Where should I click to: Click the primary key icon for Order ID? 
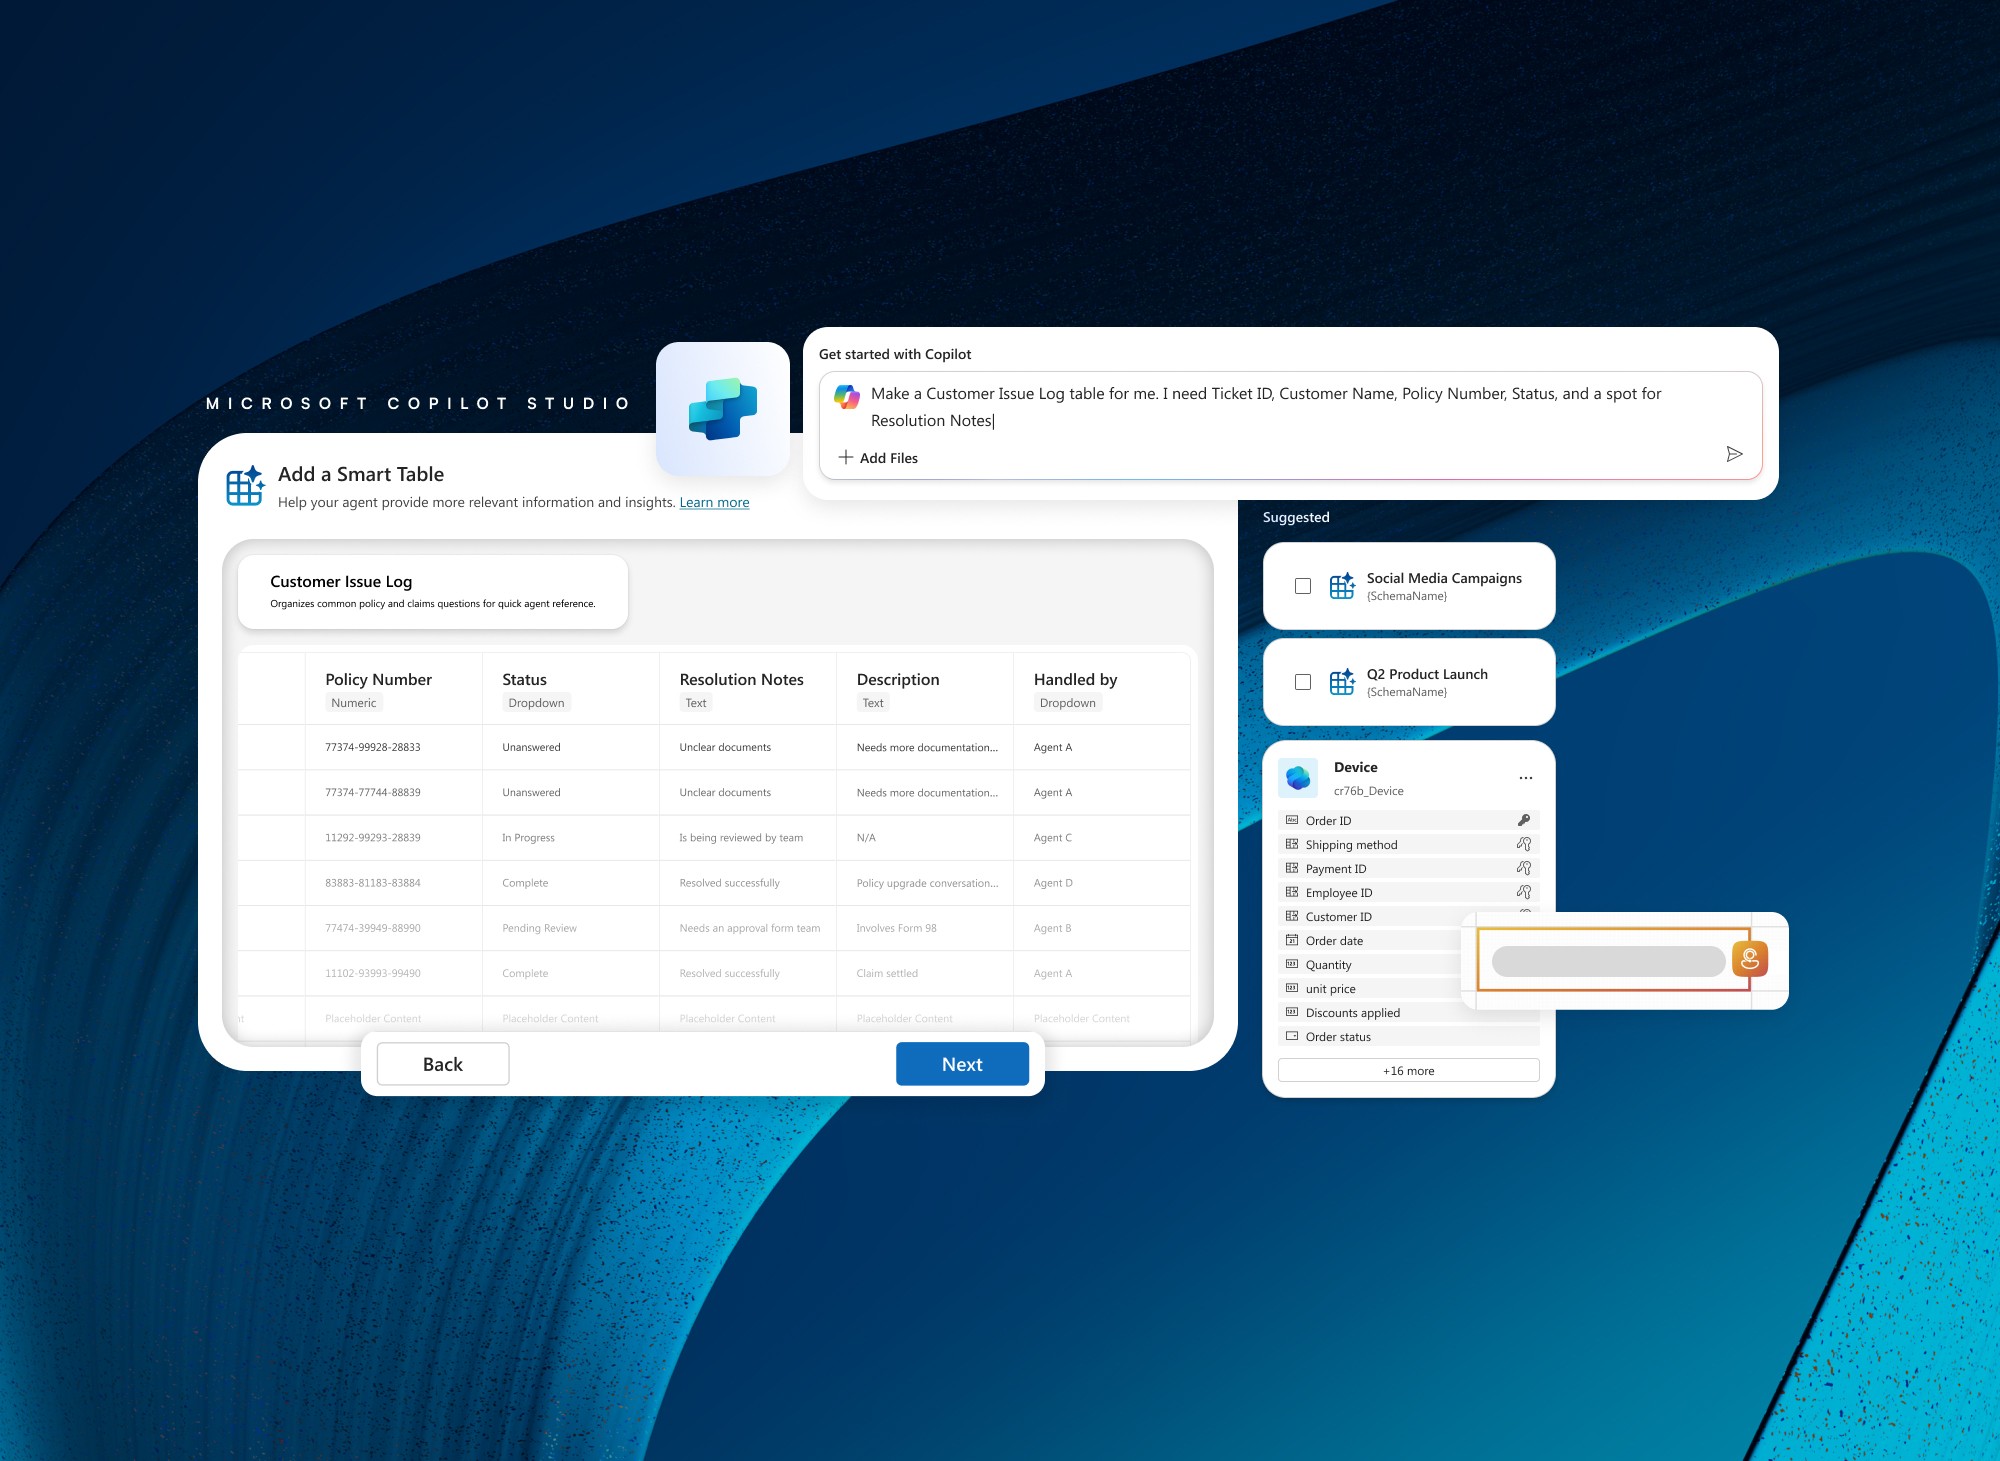coord(1524,820)
